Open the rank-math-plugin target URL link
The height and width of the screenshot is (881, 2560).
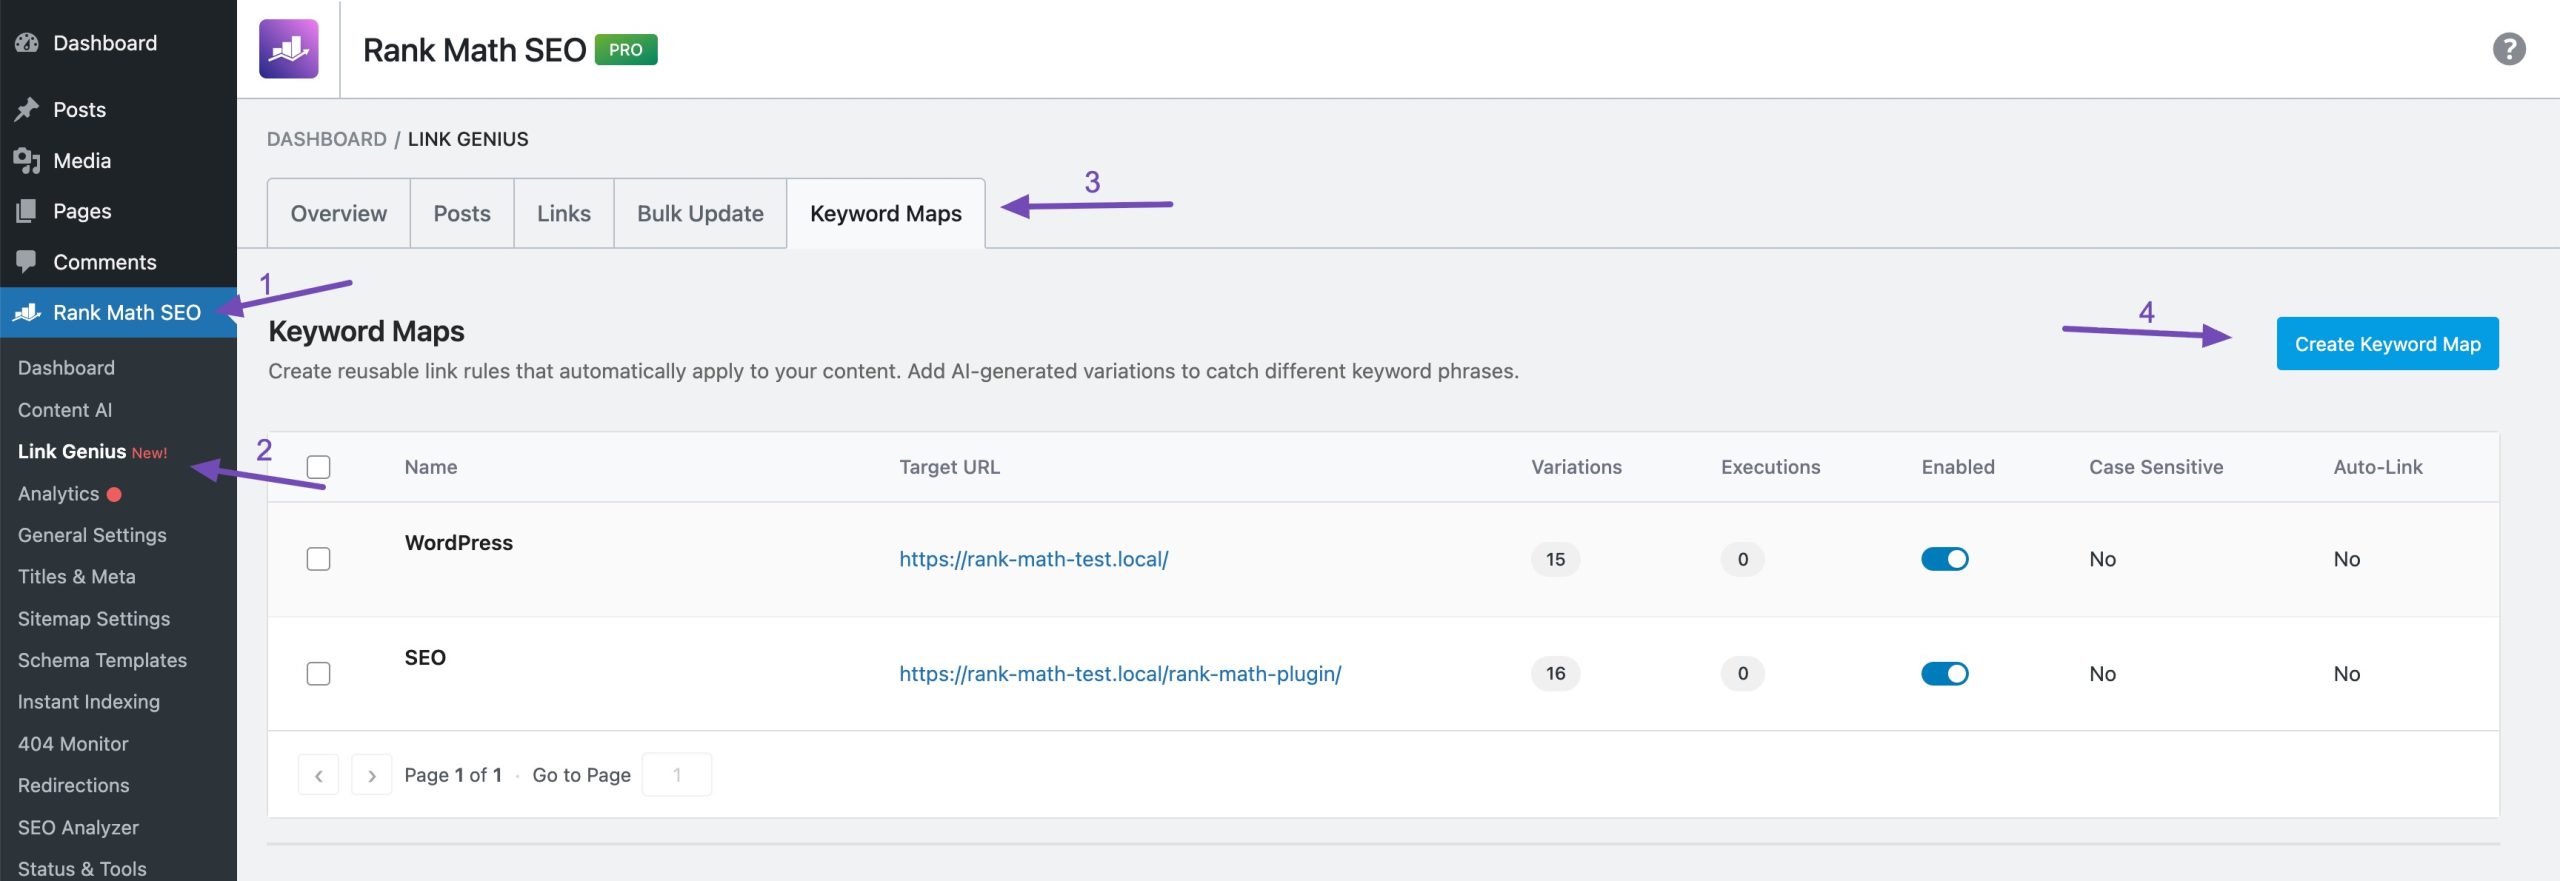point(1120,674)
